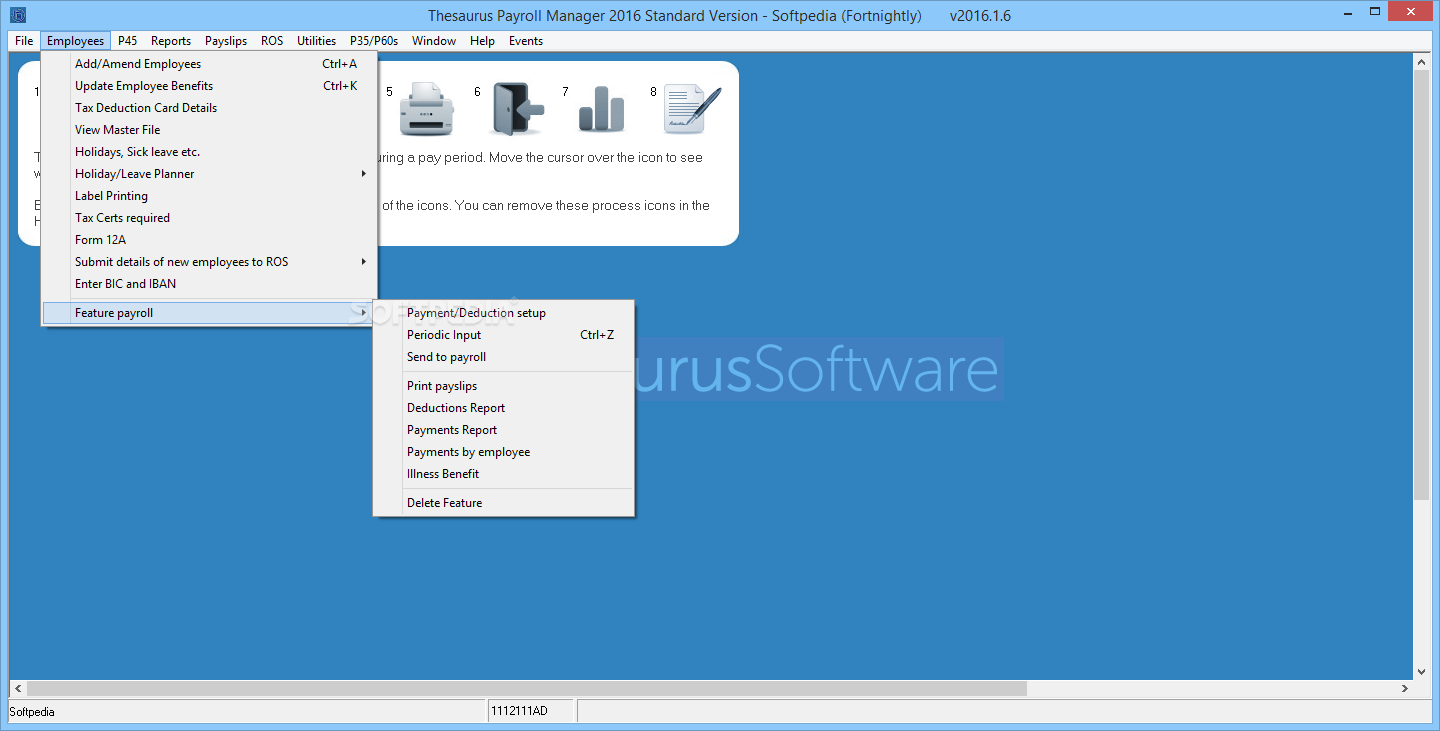The width and height of the screenshot is (1440, 731).
Task: Open the File menu
Action: (x=24, y=41)
